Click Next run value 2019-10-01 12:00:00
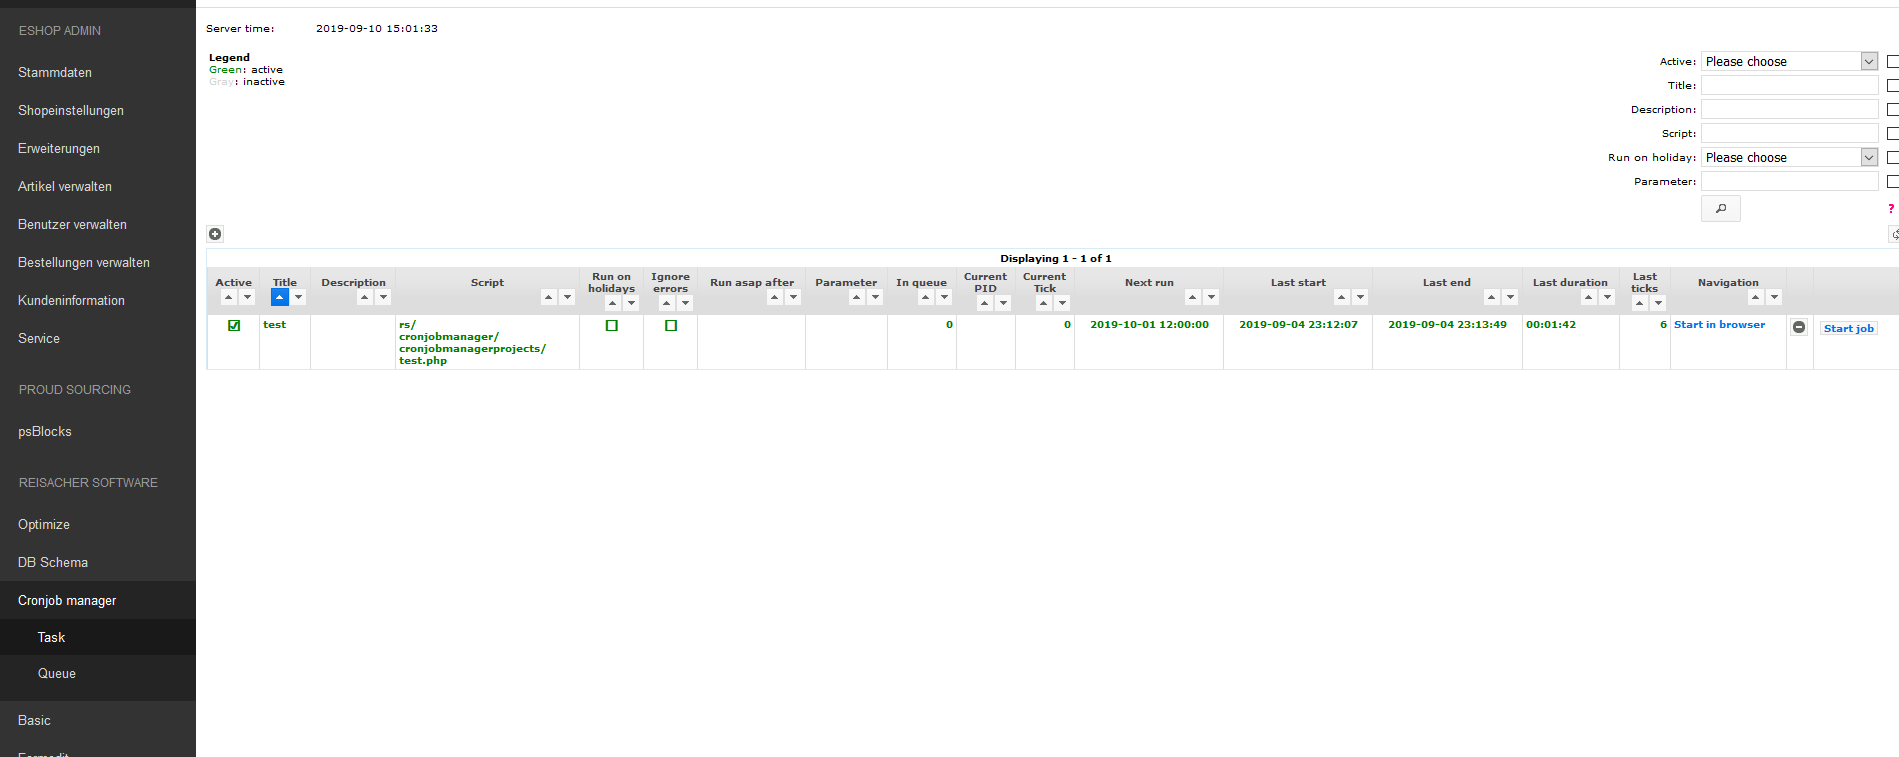Image resolution: width=1899 pixels, height=757 pixels. tap(1149, 324)
